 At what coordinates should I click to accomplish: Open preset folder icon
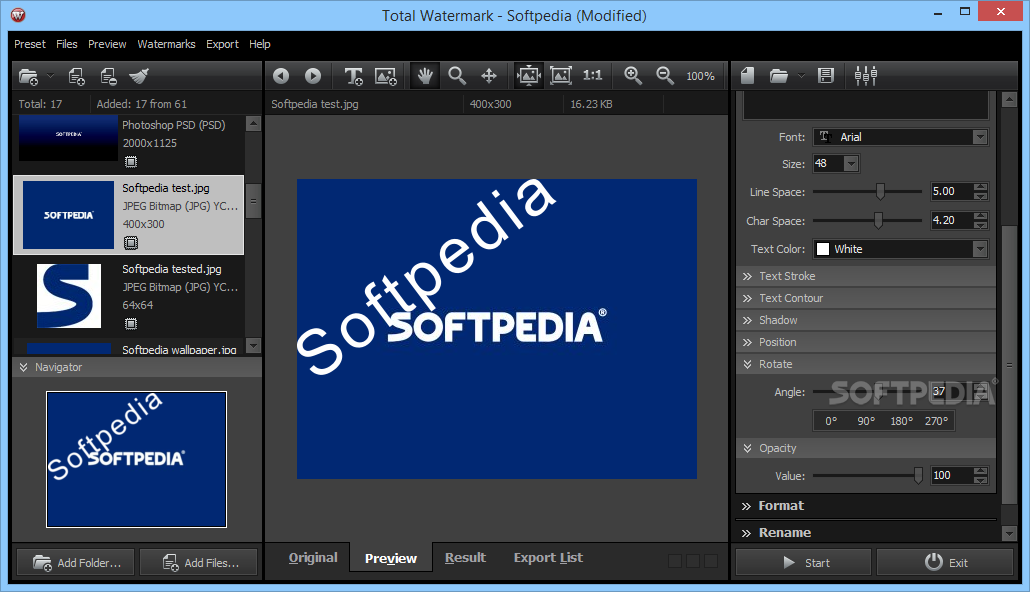(778, 76)
